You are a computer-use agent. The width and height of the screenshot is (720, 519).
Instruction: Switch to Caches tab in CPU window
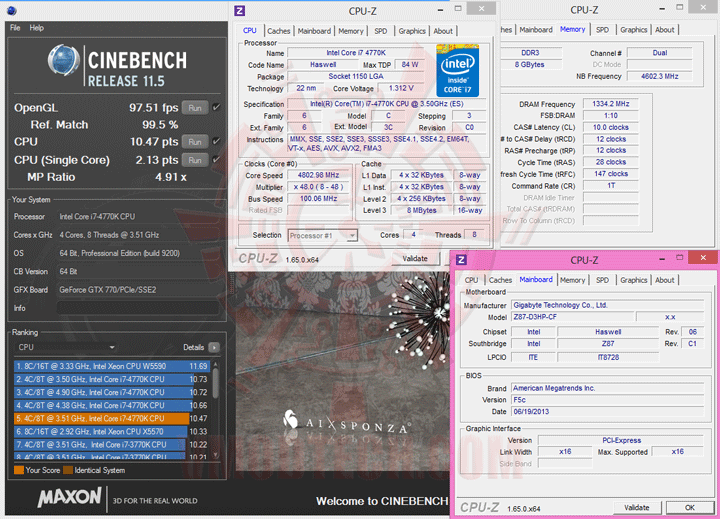click(x=279, y=31)
